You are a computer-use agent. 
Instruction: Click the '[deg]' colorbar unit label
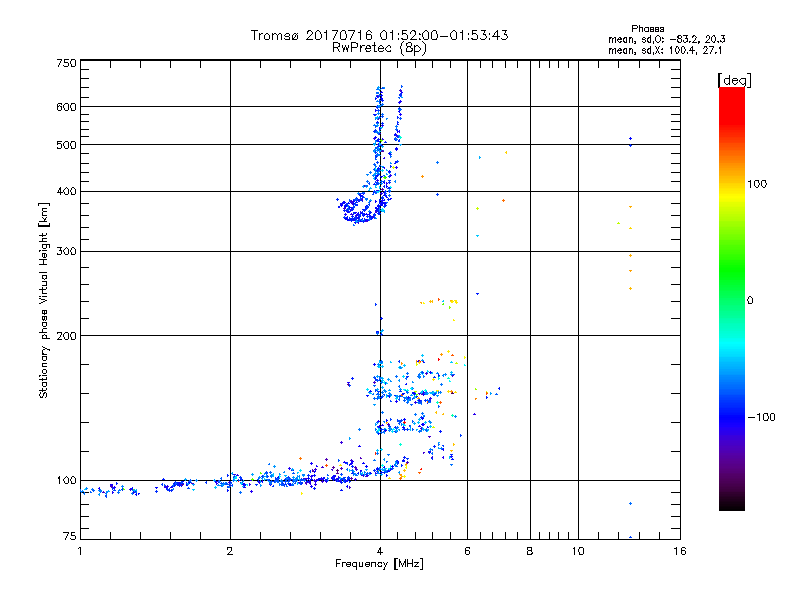pyautogui.click(x=734, y=80)
